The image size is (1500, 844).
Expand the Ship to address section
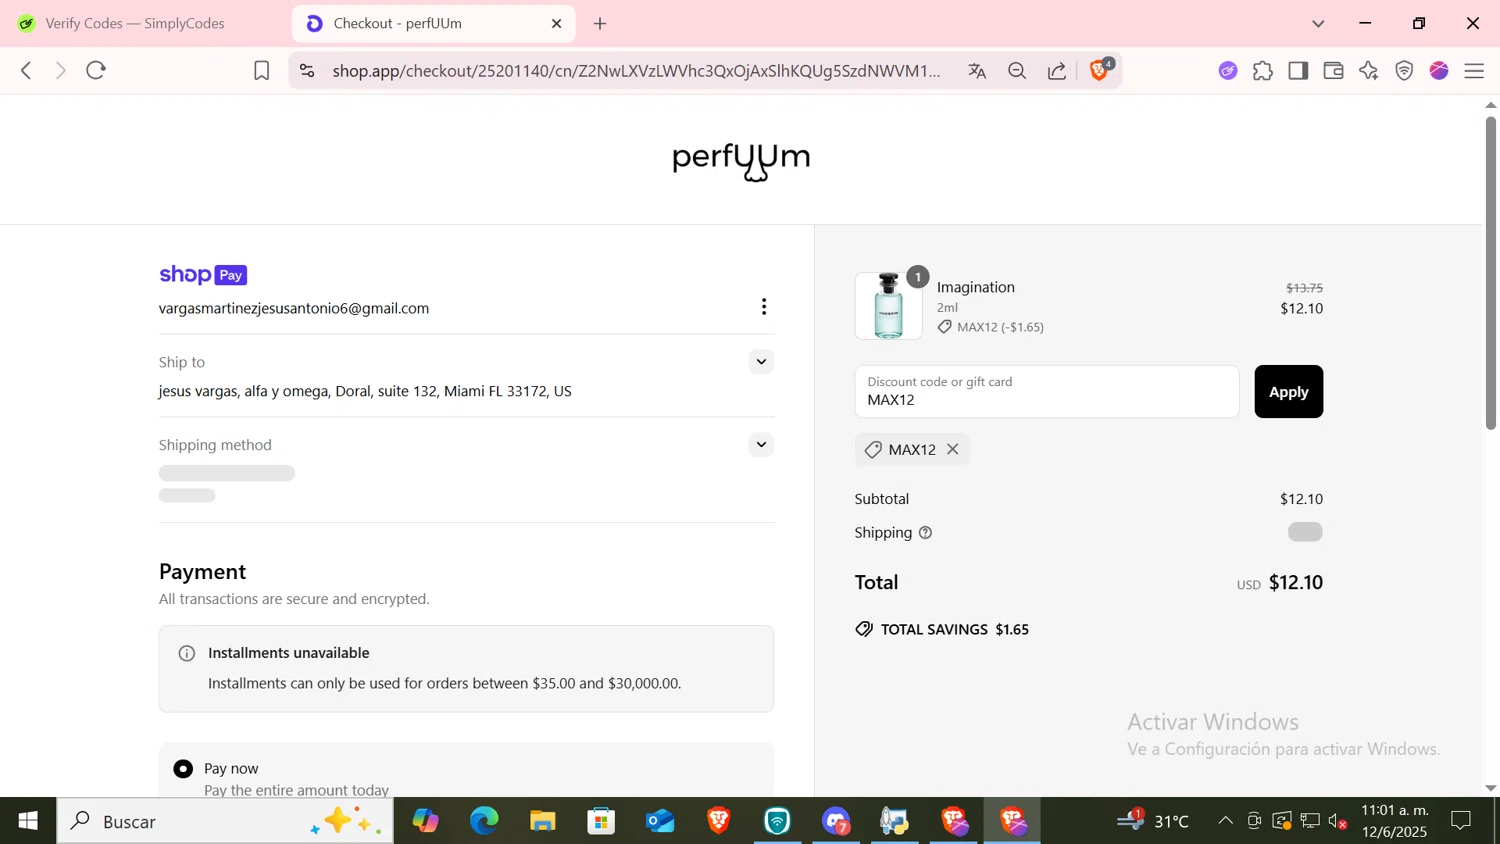761,362
